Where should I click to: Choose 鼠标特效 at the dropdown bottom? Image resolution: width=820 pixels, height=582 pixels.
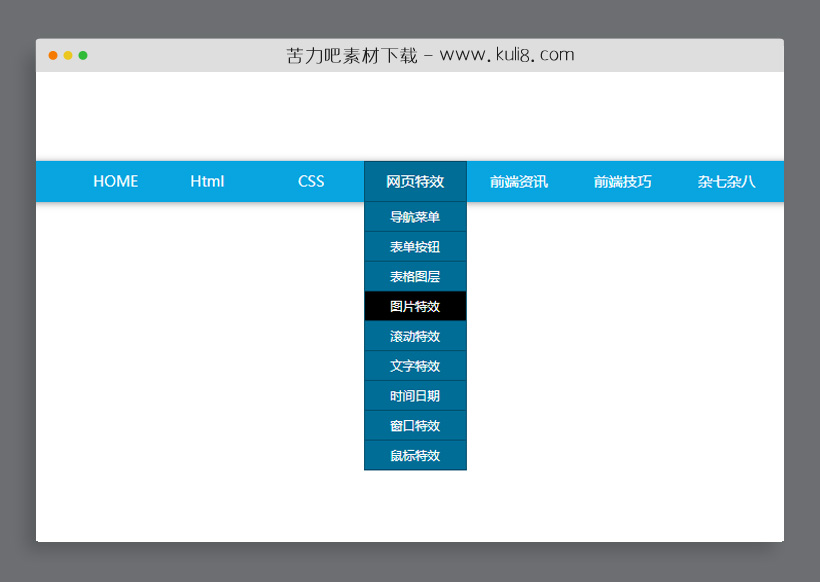415,455
